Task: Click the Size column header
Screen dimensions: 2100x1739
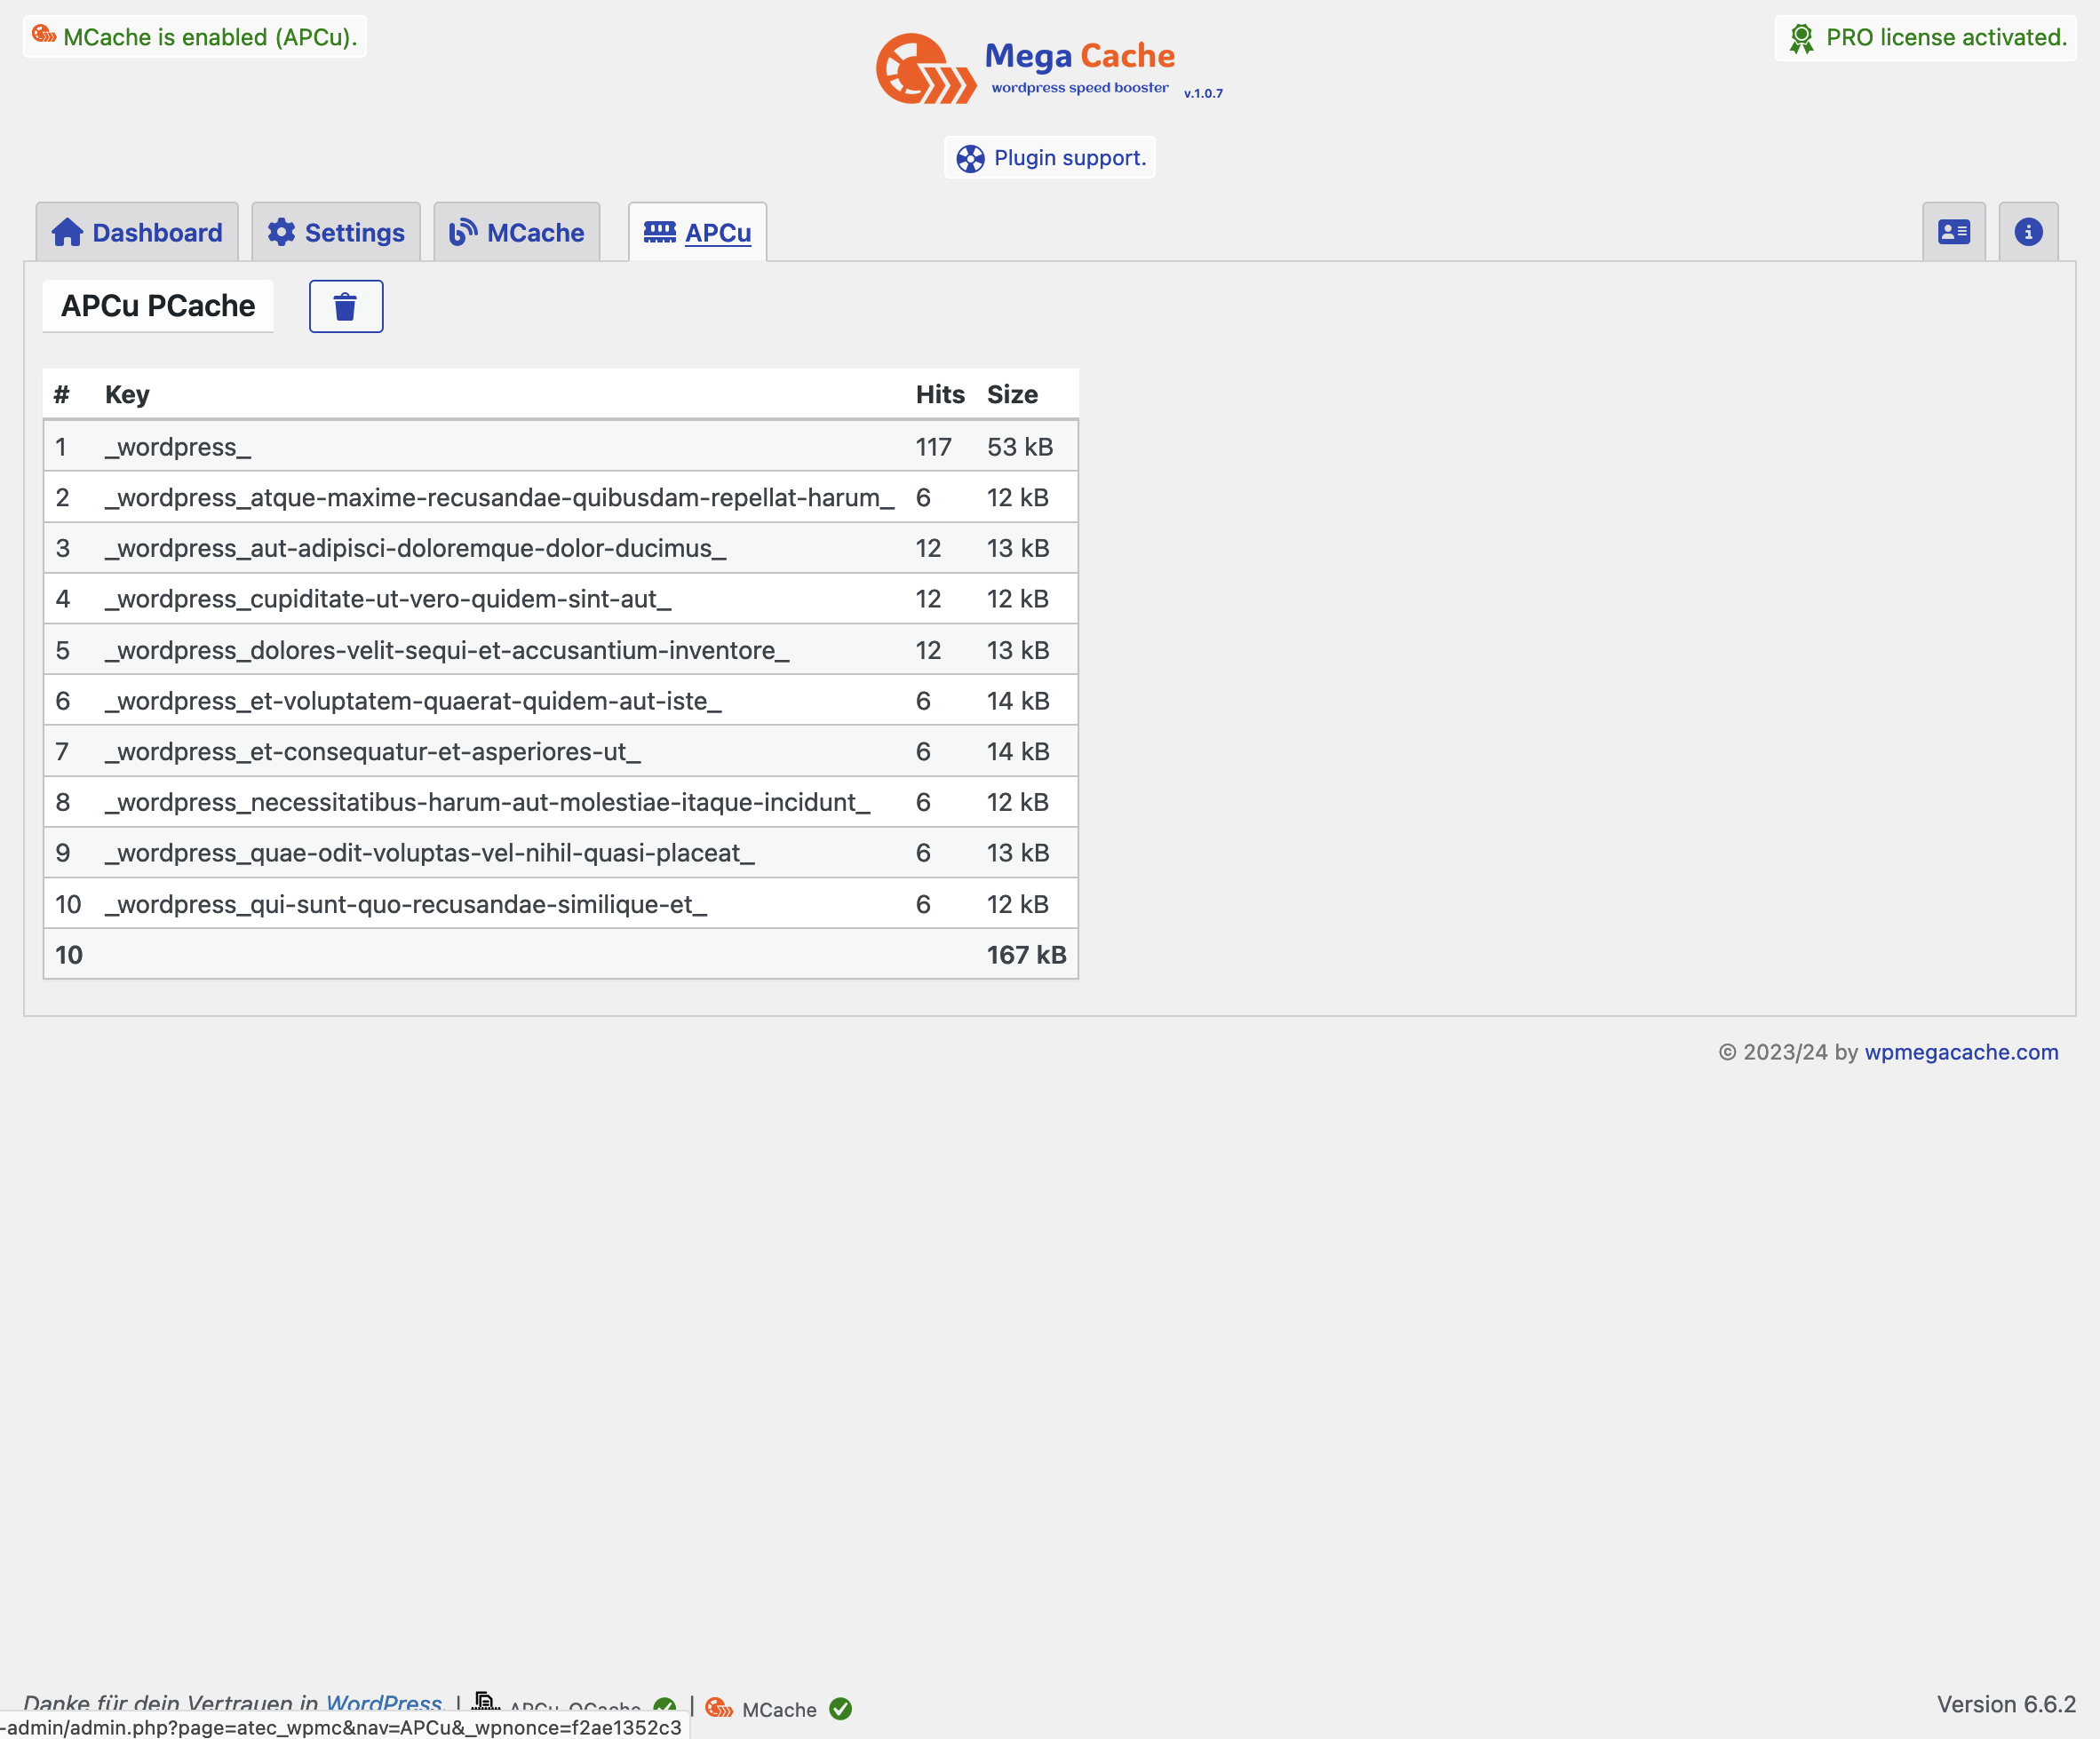Action: (1011, 394)
